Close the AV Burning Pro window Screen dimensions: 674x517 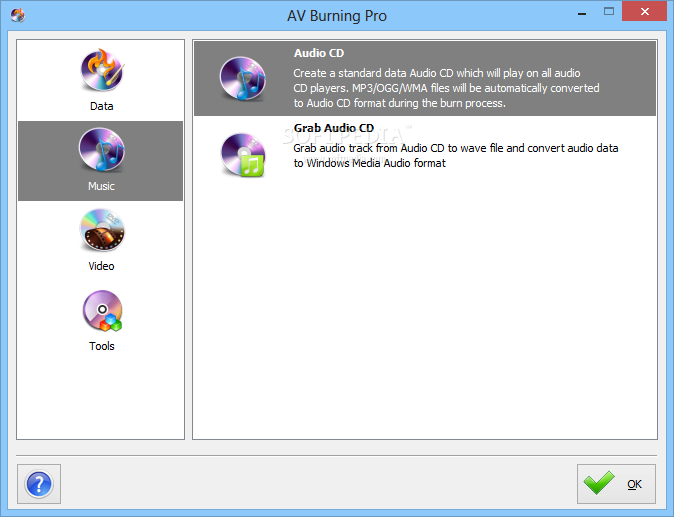[x=644, y=12]
